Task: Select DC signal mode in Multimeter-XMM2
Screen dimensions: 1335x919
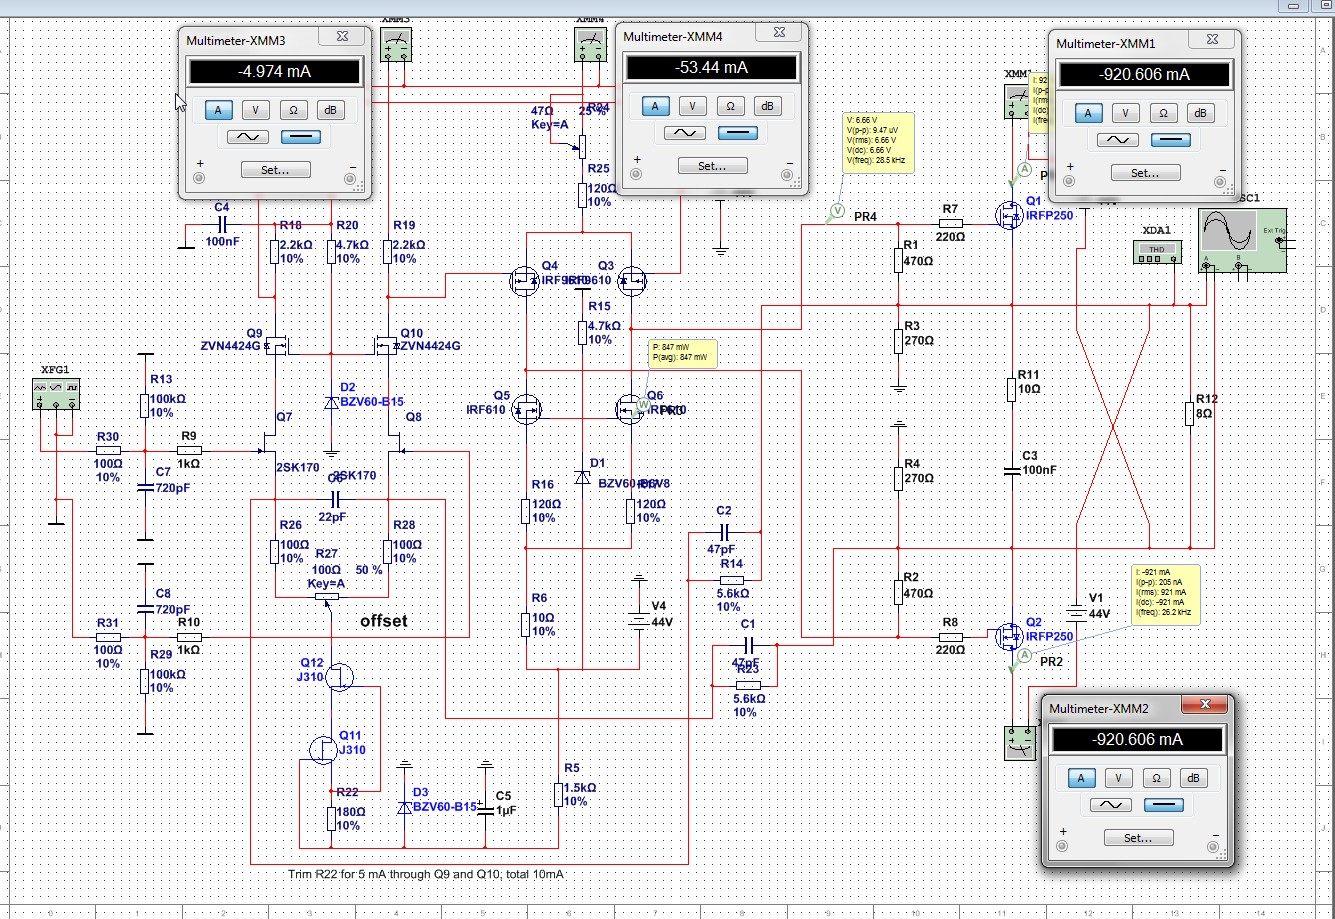Action: [1164, 805]
